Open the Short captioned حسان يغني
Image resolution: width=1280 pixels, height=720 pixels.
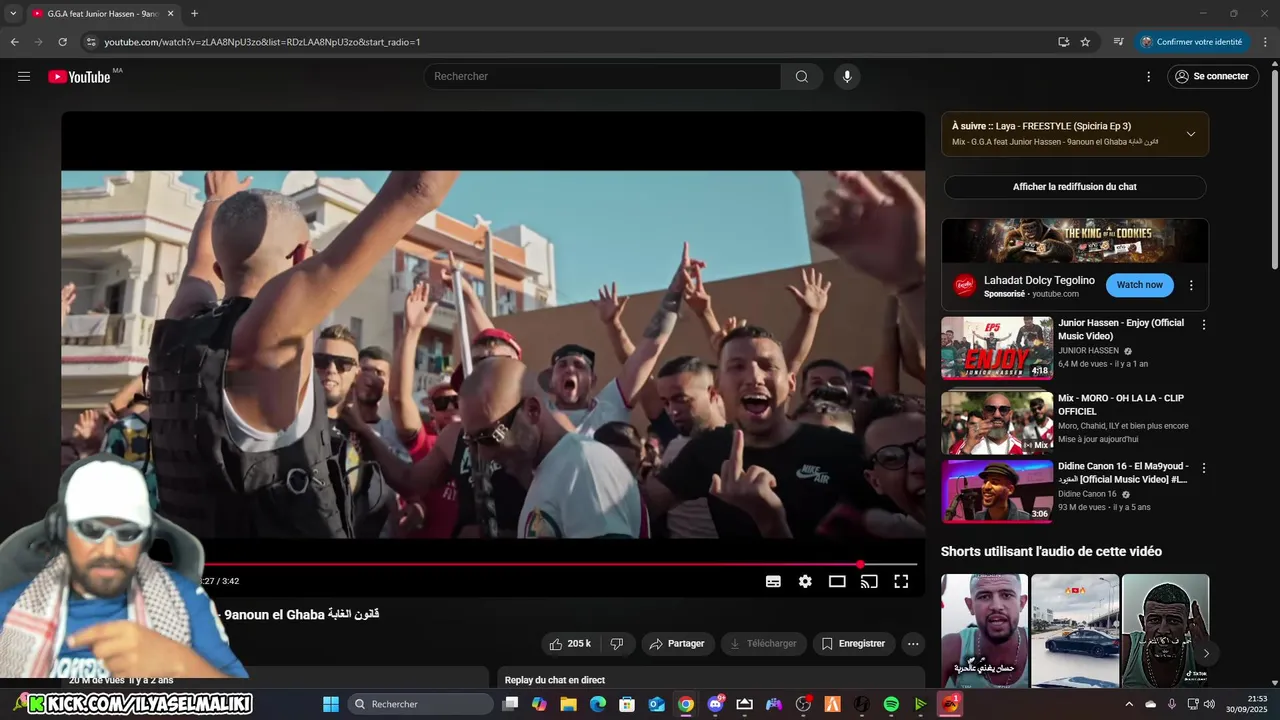[984, 631]
